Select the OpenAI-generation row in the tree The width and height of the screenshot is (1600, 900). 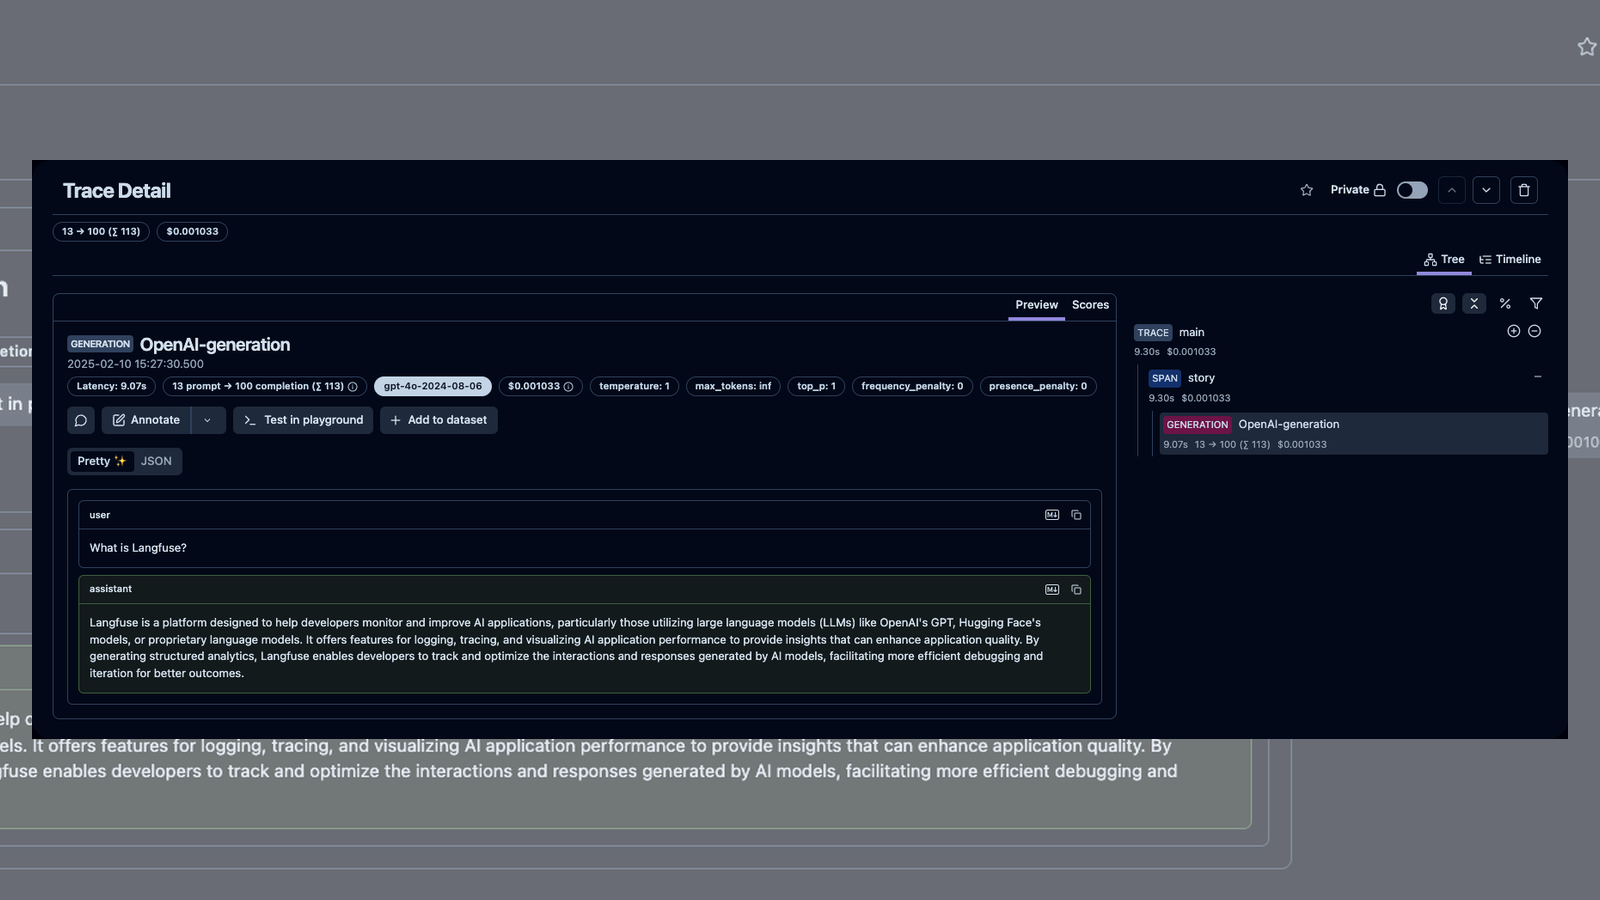[x=1353, y=434]
